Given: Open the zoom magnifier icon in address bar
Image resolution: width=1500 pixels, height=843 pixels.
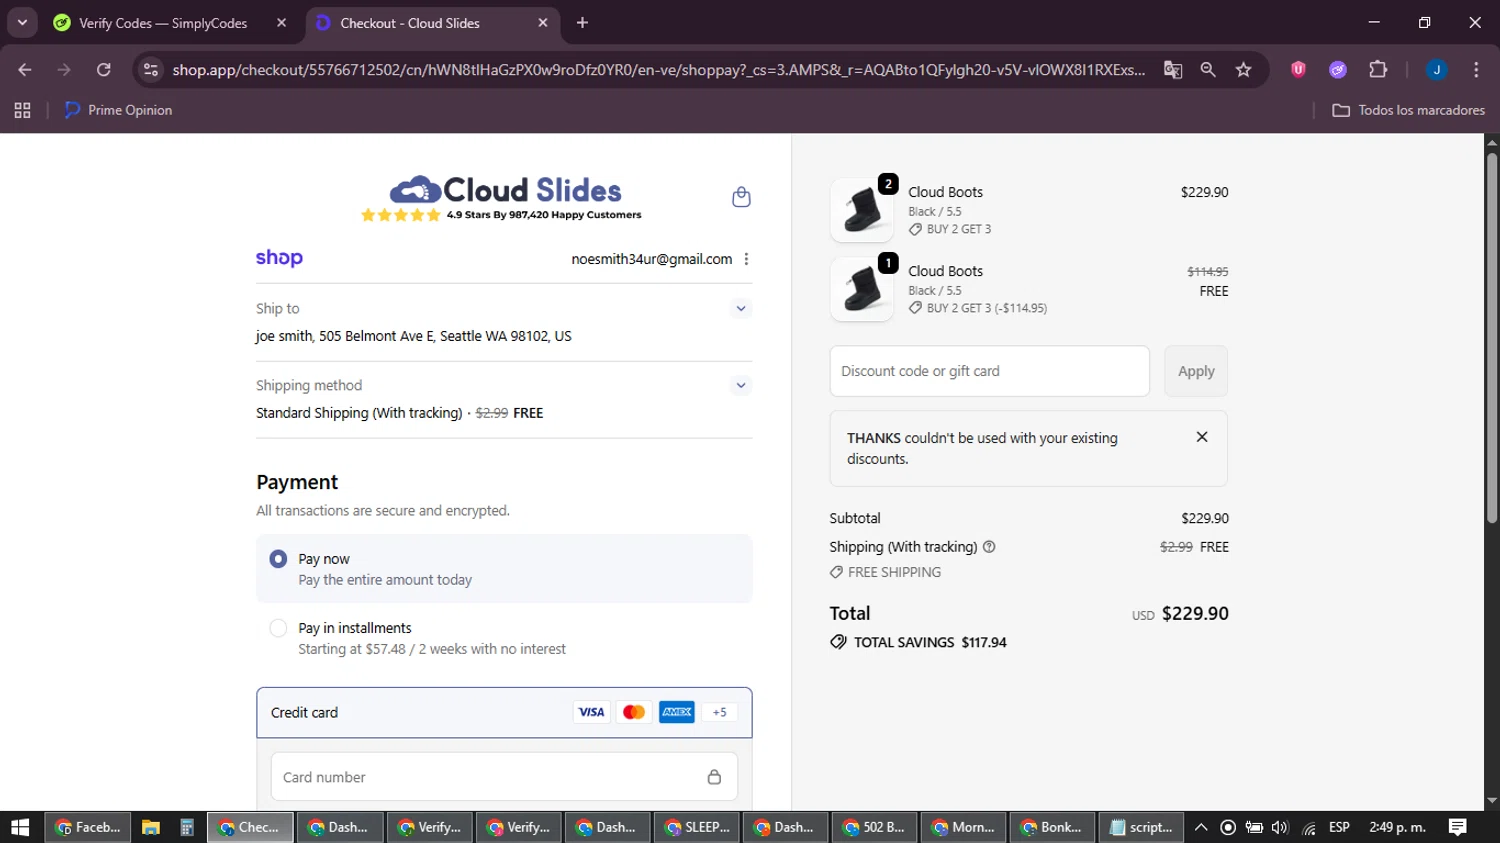Looking at the screenshot, I should pyautogui.click(x=1208, y=69).
